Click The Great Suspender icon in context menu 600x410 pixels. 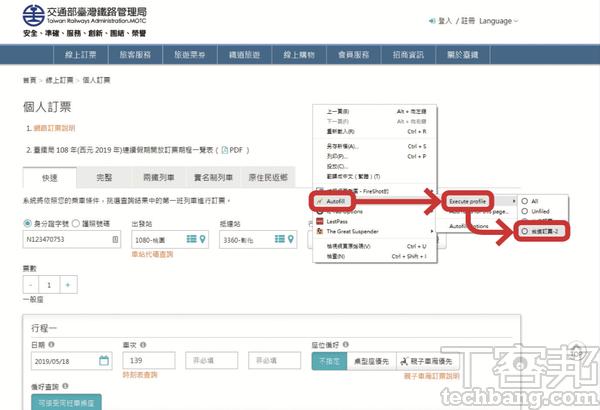[320, 231]
